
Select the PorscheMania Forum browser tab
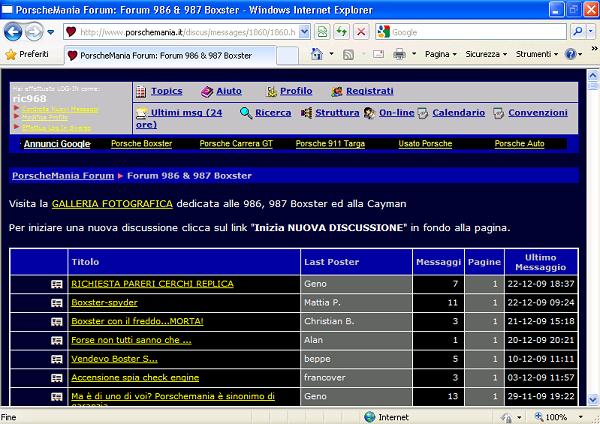click(x=170, y=55)
